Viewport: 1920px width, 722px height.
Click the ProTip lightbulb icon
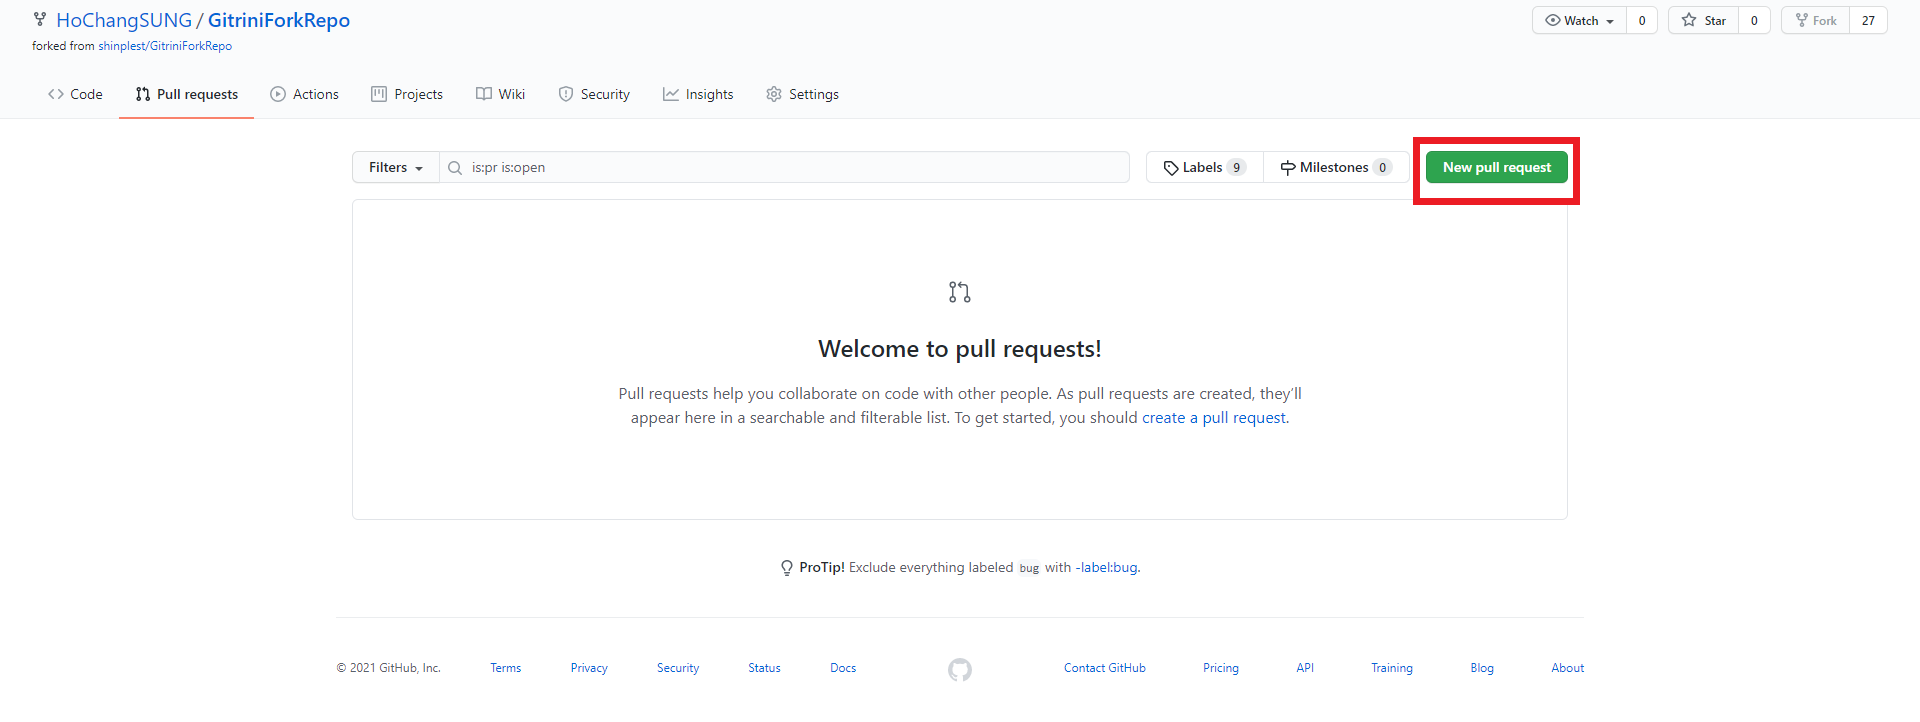787,568
